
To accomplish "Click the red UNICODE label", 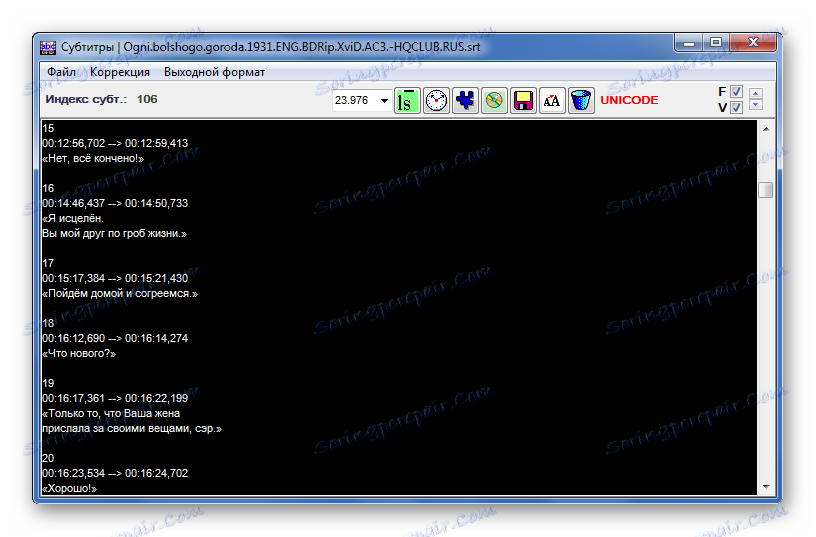I will 629,100.
